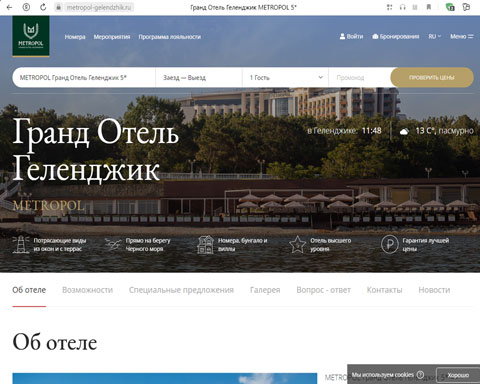480x384 pixels.
Task: Open the hamburger icon beside Меню
Action: click(471, 36)
